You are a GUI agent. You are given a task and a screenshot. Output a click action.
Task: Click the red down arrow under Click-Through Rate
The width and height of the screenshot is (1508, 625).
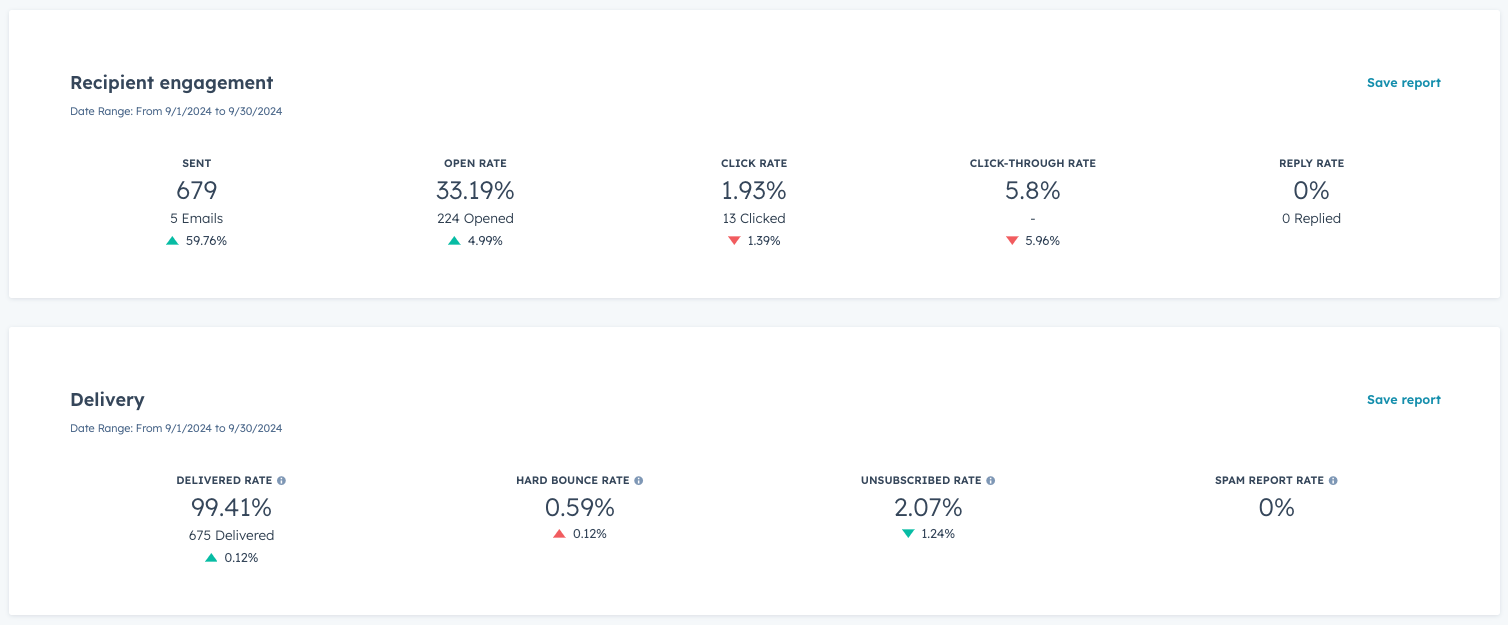(1012, 241)
